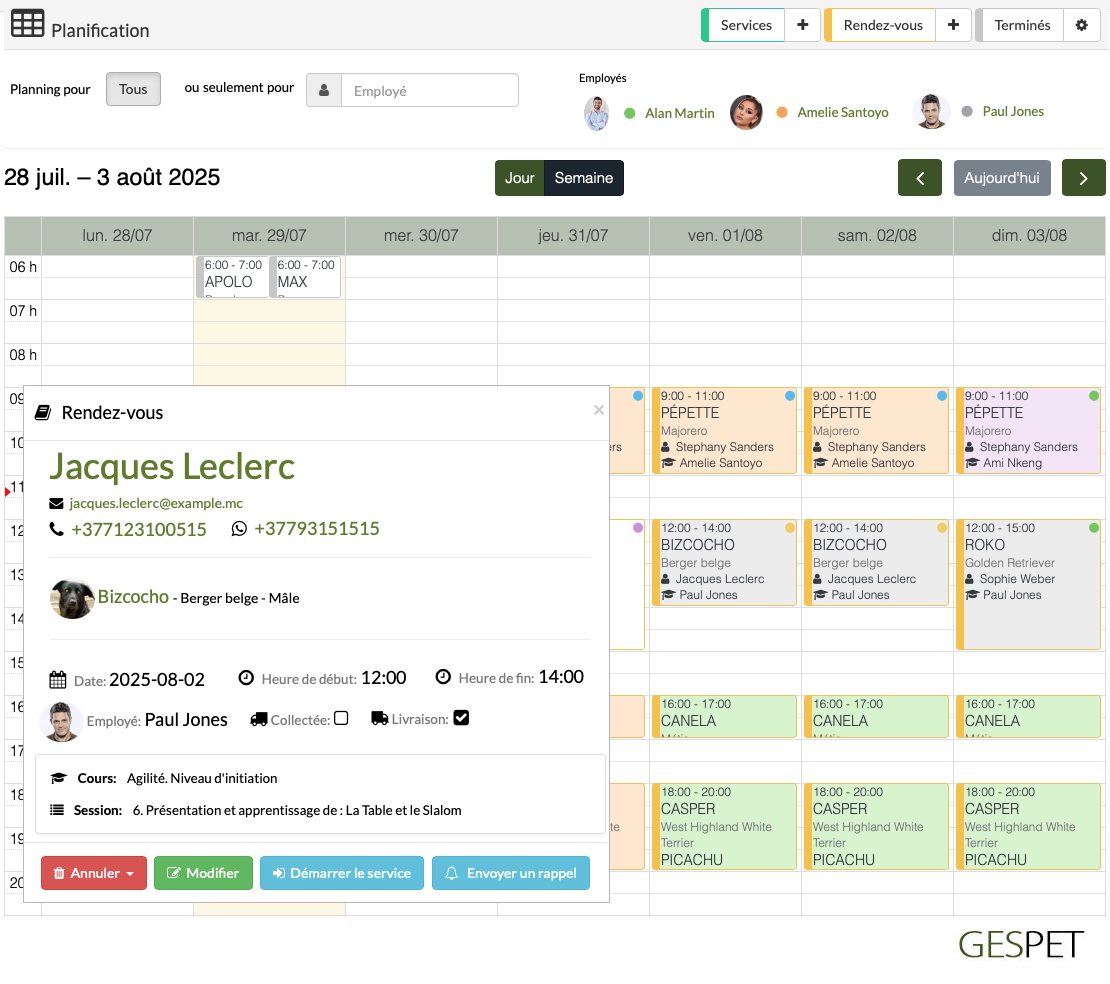Image resolution: width=1110 pixels, height=984 pixels.
Task: Click the Modifier button
Action: pyautogui.click(x=203, y=873)
